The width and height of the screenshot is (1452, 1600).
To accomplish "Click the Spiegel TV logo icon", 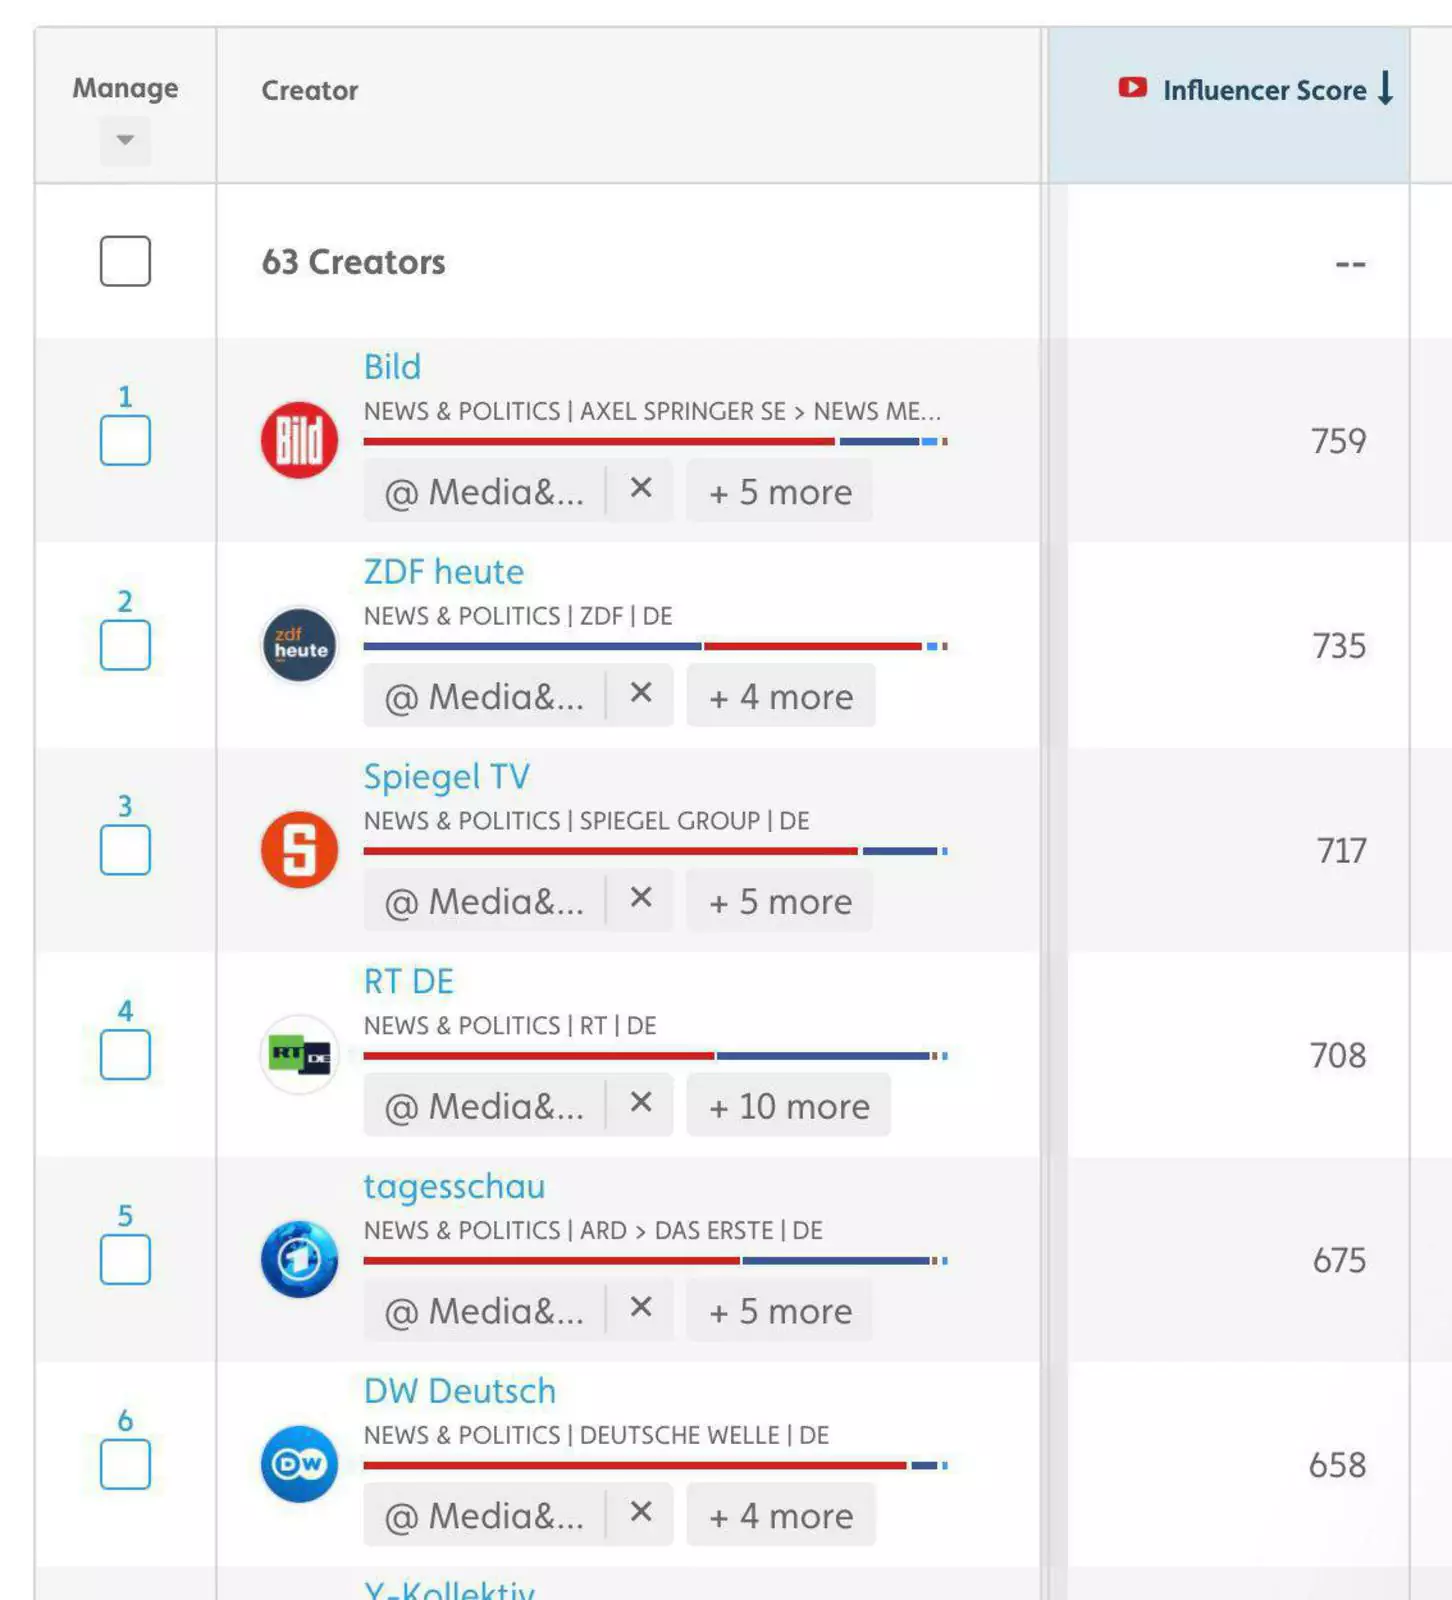I will 299,850.
